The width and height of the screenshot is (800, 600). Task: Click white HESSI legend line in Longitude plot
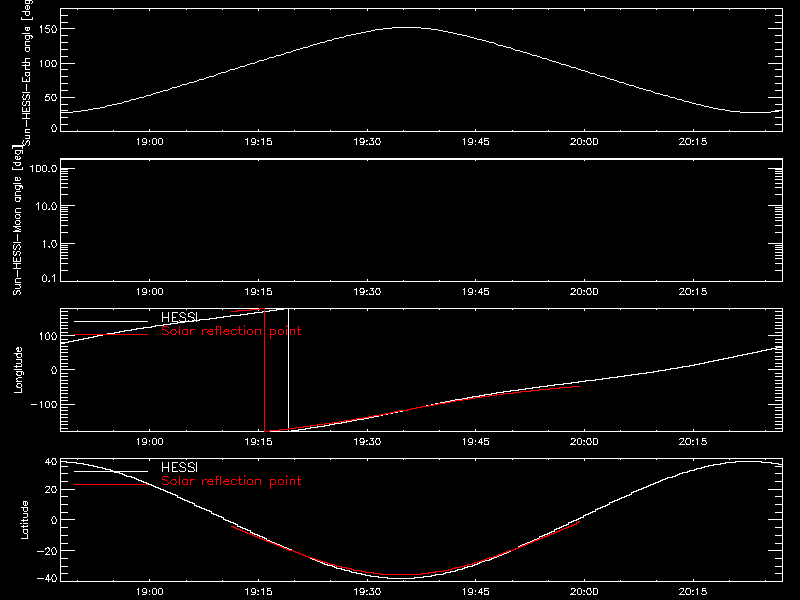(x=111, y=321)
